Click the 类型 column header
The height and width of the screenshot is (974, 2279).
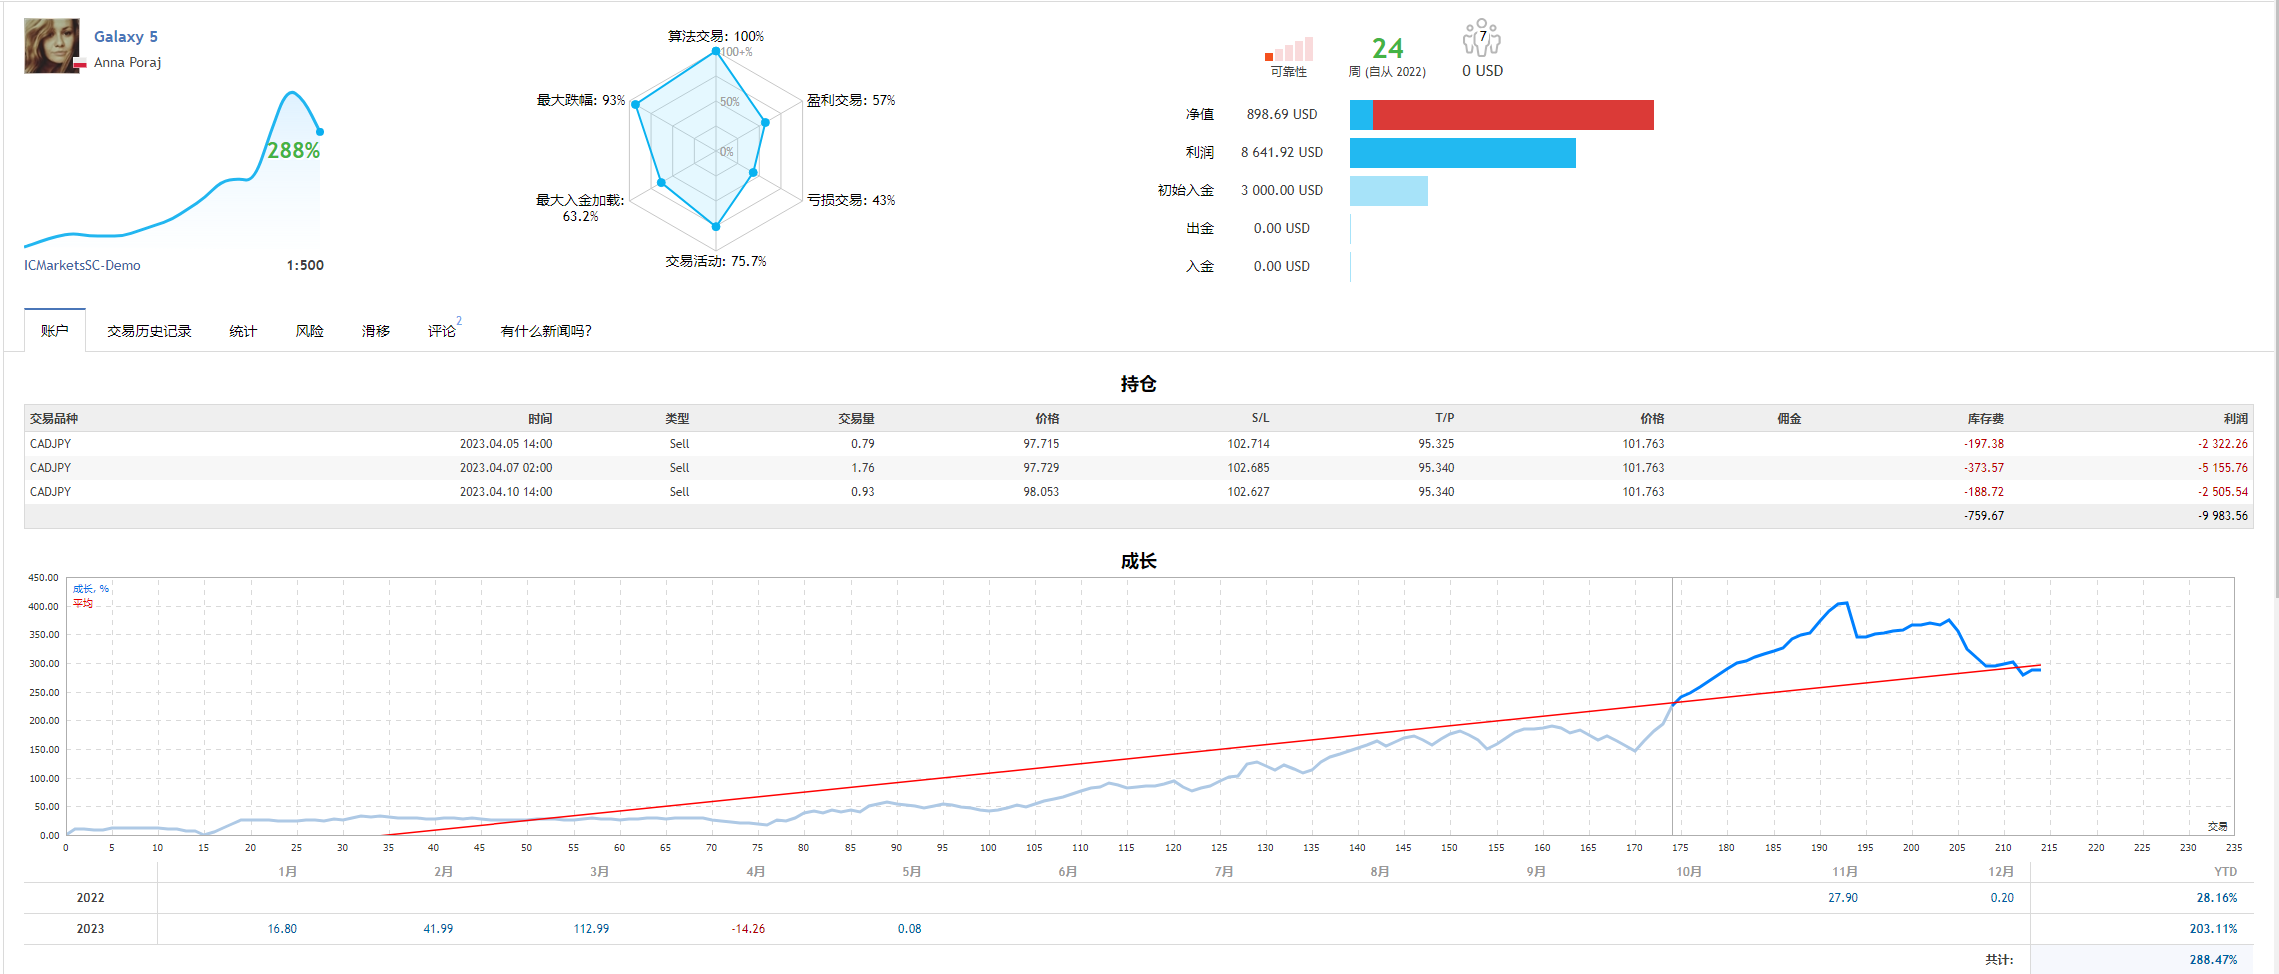pyautogui.click(x=677, y=419)
